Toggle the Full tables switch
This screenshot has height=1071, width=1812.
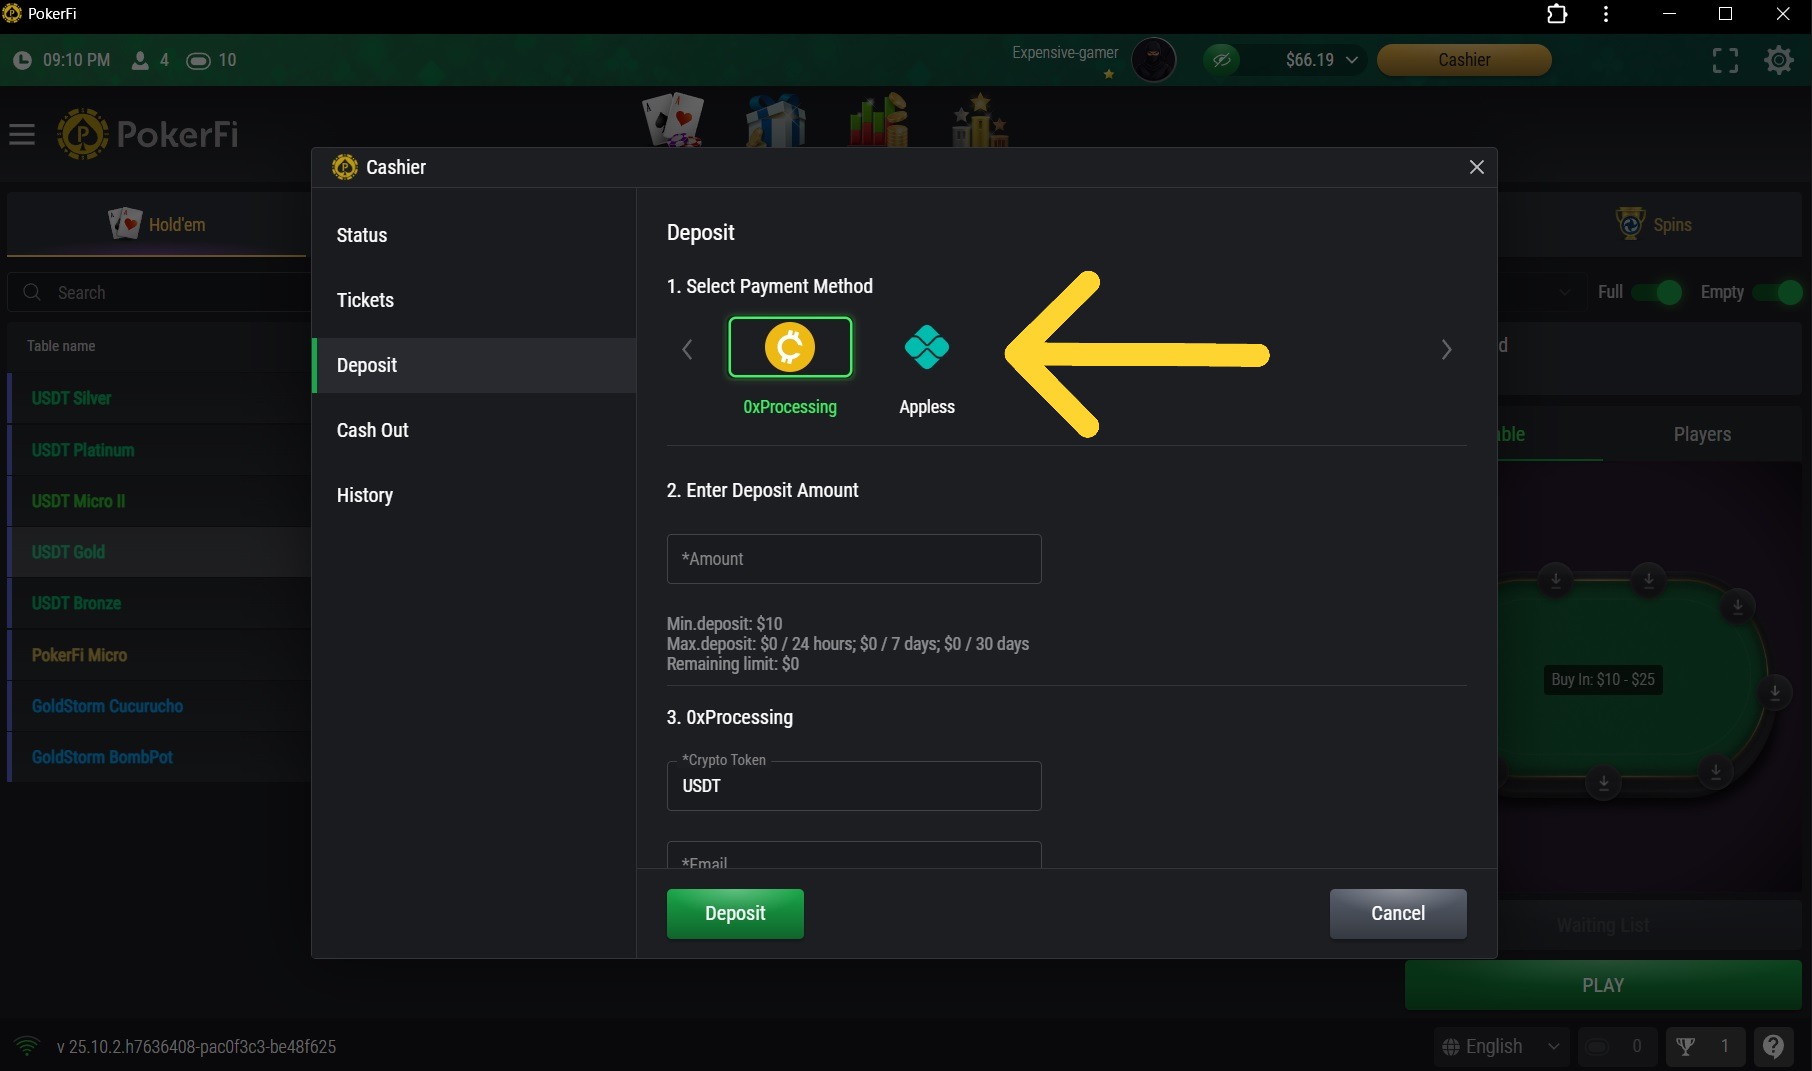pos(1656,292)
